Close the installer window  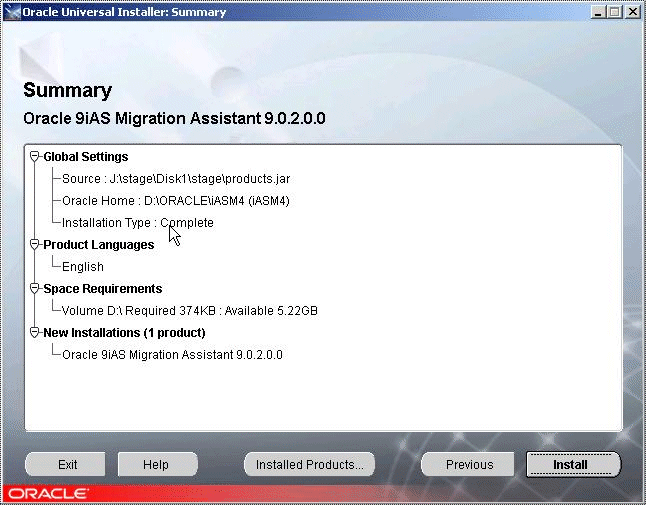click(632, 12)
